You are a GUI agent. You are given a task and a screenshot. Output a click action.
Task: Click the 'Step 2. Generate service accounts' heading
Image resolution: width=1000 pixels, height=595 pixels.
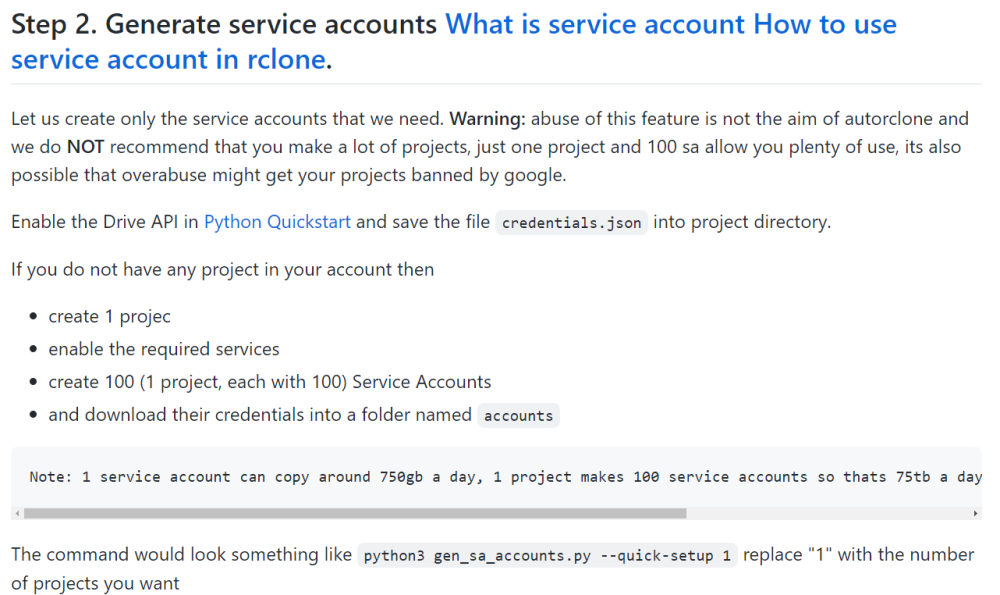click(x=224, y=24)
